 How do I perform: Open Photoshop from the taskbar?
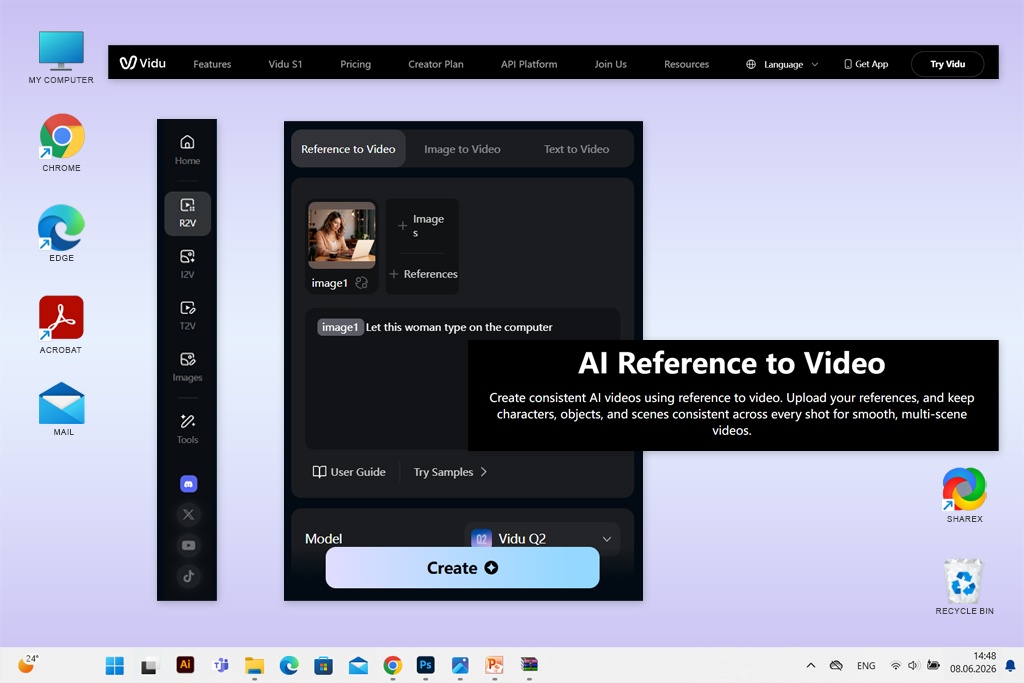point(426,665)
